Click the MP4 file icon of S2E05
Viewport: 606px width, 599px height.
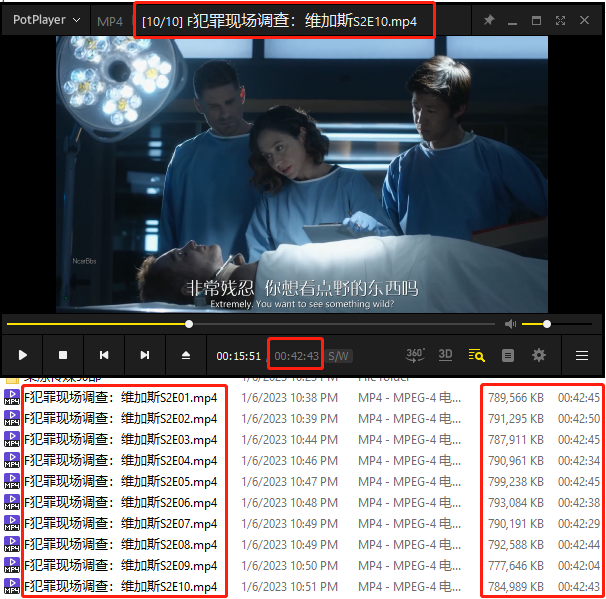[12, 481]
